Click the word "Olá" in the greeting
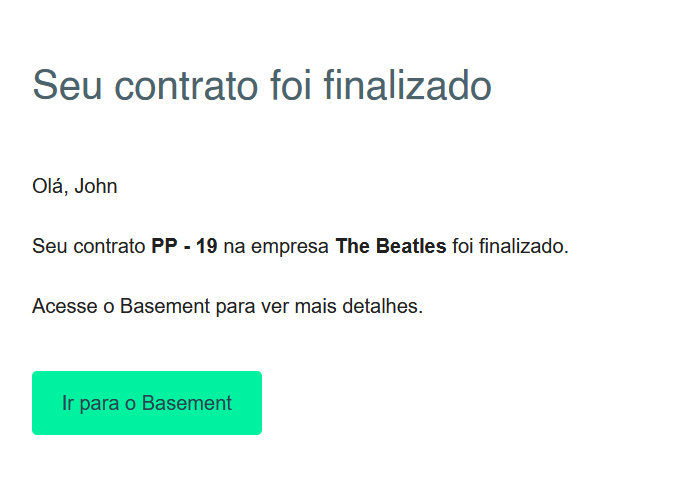 click(49, 186)
